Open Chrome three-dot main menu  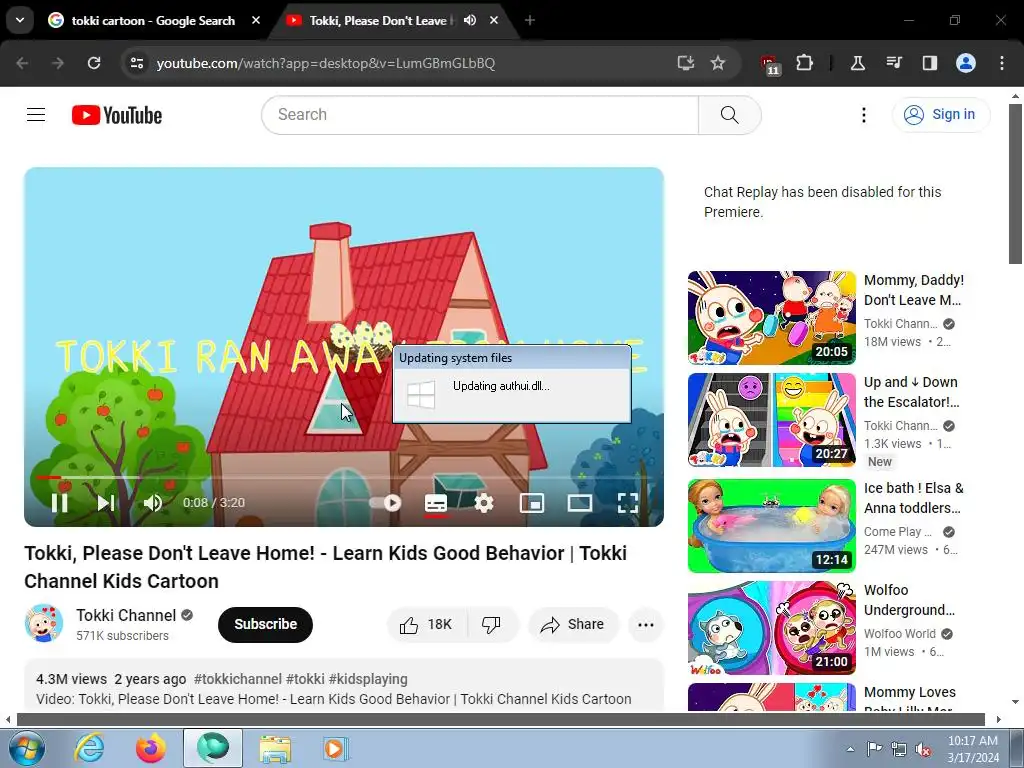coord(1002,63)
